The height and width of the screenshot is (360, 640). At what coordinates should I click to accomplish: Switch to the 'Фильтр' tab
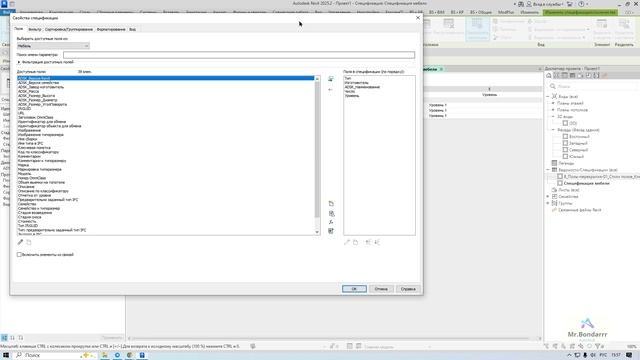coord(35,29)
